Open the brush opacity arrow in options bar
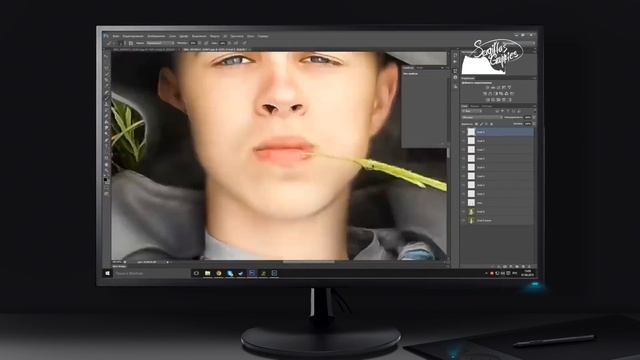This screenshot has height=360, width=640. coord(200,43)
